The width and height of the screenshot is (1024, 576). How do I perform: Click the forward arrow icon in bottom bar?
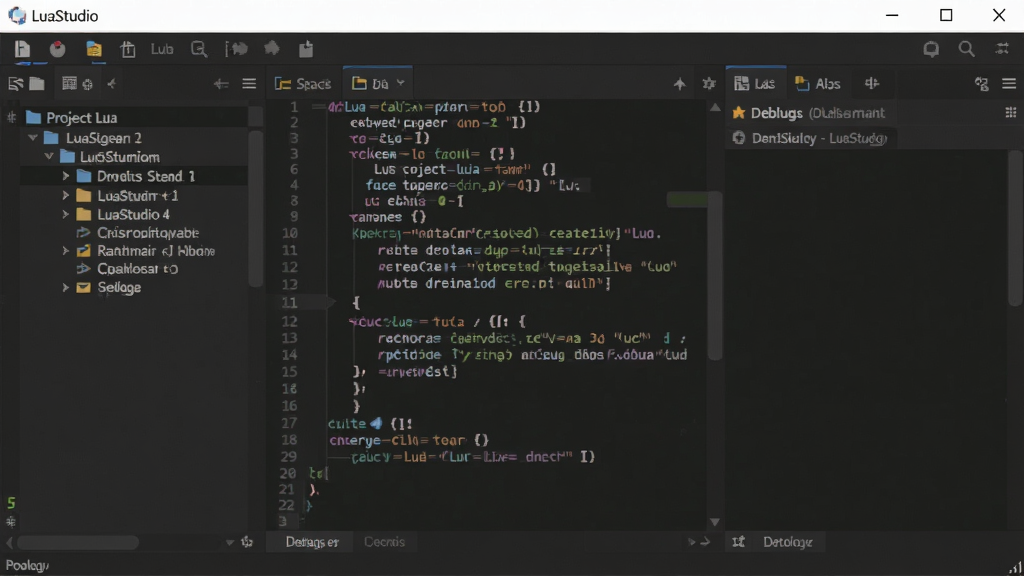click(705, 542)
